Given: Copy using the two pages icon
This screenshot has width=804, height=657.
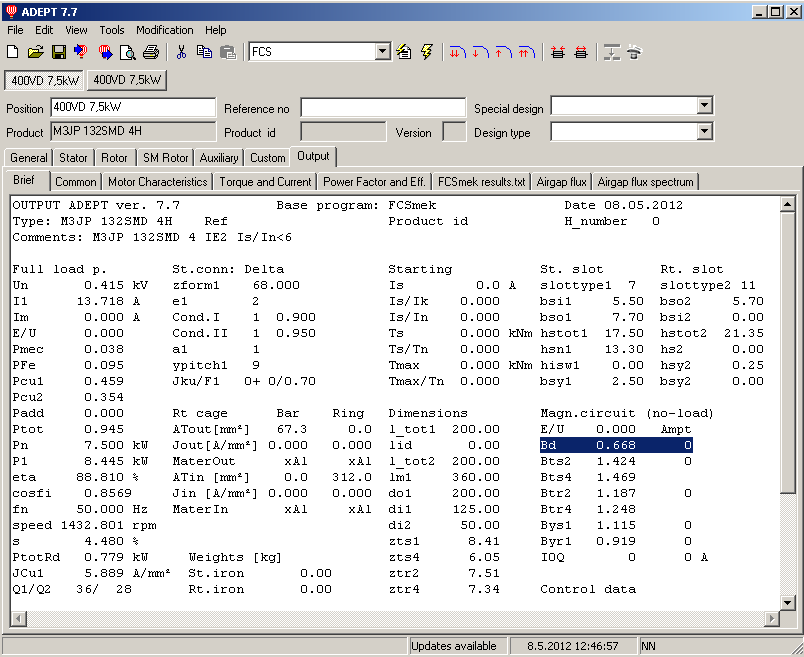Looking at the screenshot, I should 204,52.
